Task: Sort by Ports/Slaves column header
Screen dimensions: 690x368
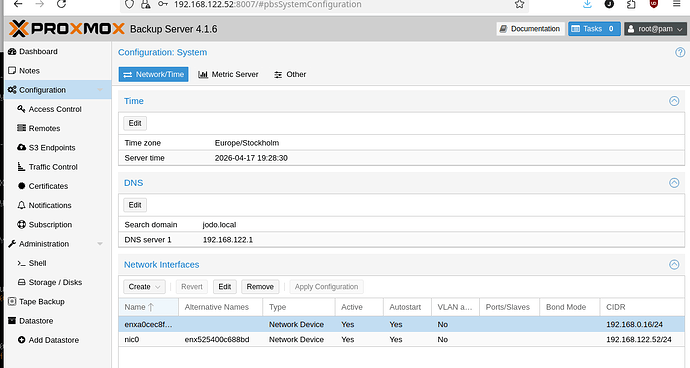Action: (510, 307)
